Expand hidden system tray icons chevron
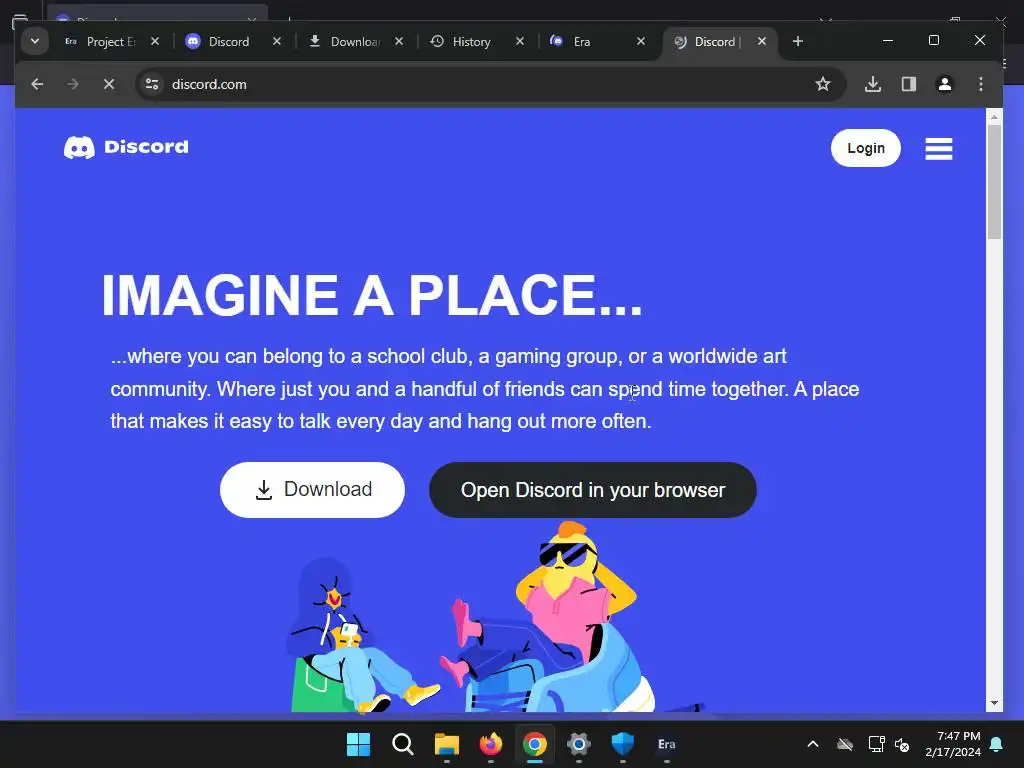The image size is (1024, 768). click(813, 744)
